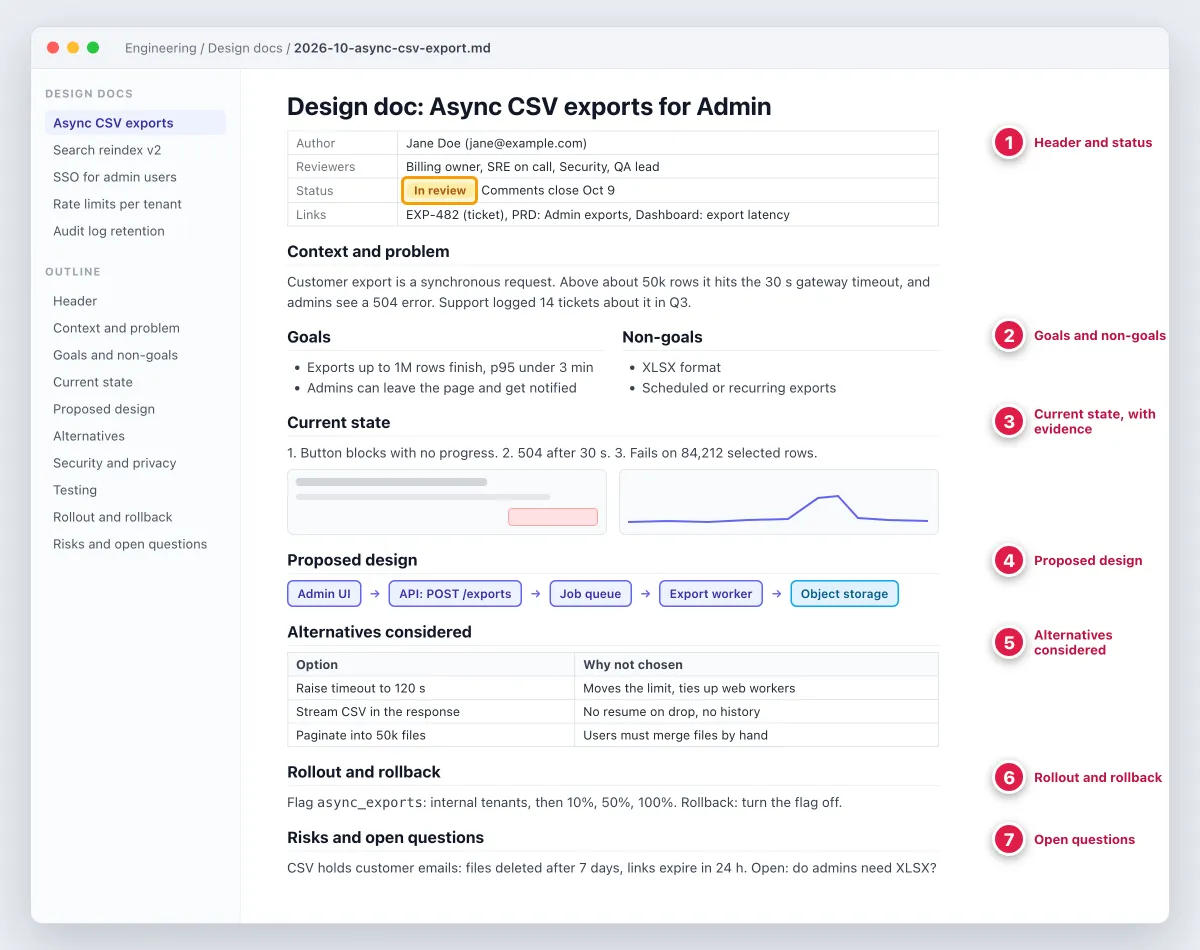Click the Export worker node
1200x950 pixels.
[711, 594]
